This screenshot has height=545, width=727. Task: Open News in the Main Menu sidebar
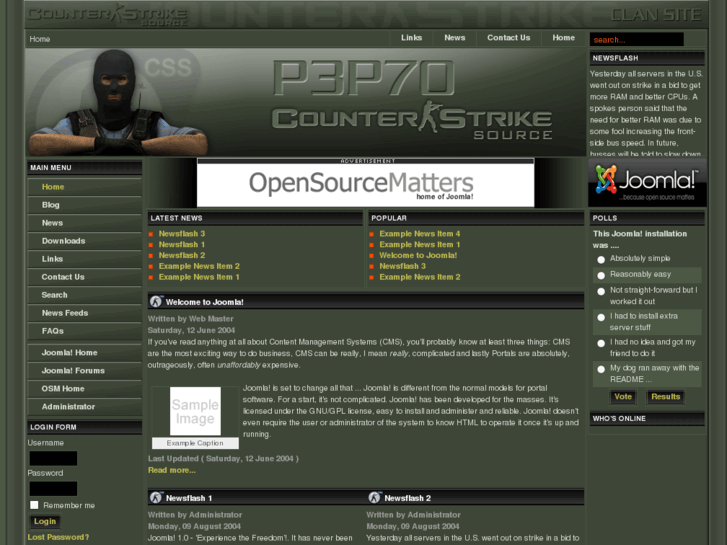(x=84, y=223)
